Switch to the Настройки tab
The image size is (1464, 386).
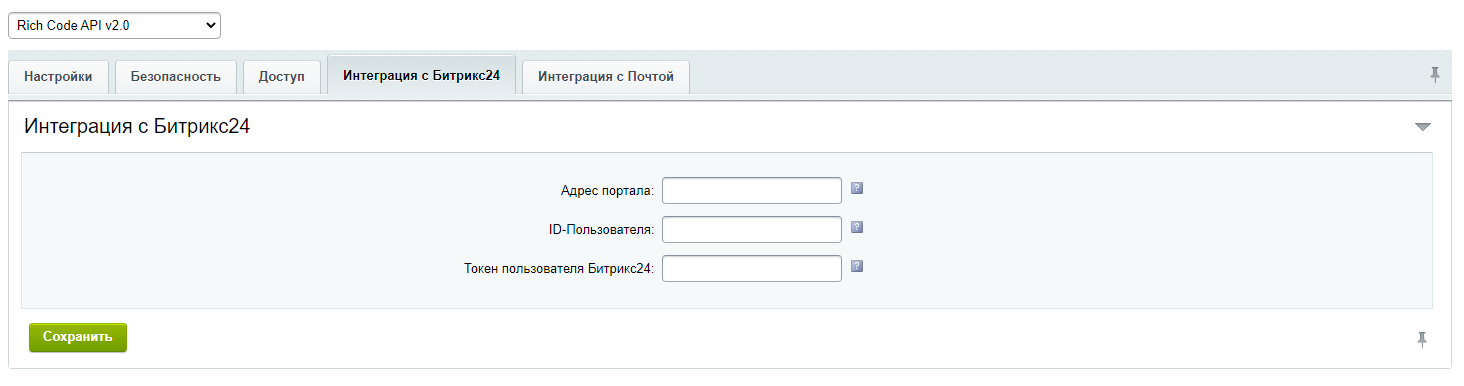[58, 77]
